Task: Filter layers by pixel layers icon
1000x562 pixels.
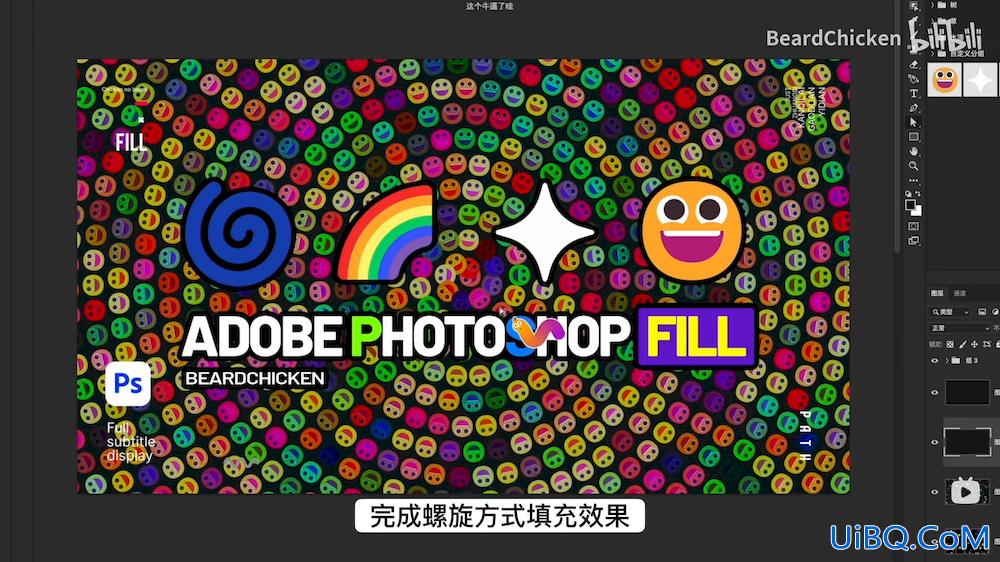Action: click(x=982, y=312)
